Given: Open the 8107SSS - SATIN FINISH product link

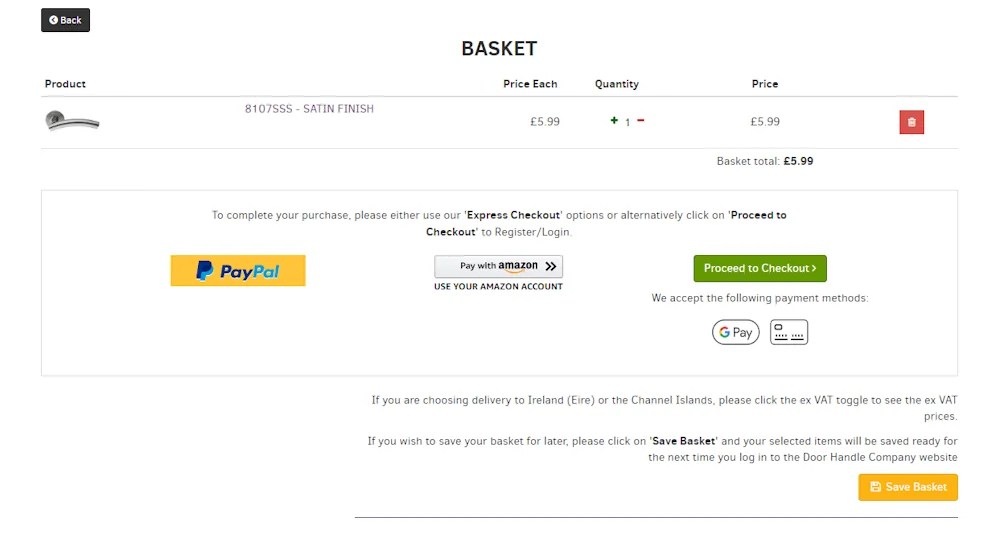Looking at the screenshot, I should (x=309, y=108).
